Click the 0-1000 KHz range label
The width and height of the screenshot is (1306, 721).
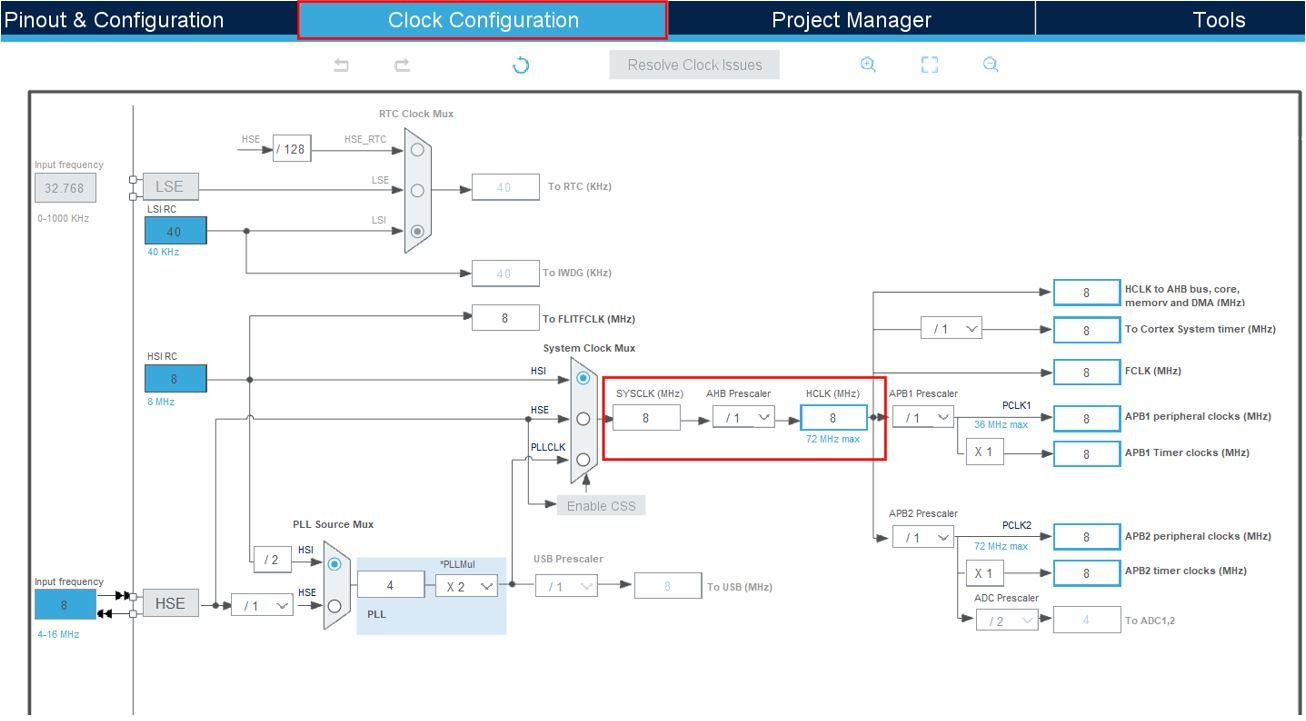point(62,218)
